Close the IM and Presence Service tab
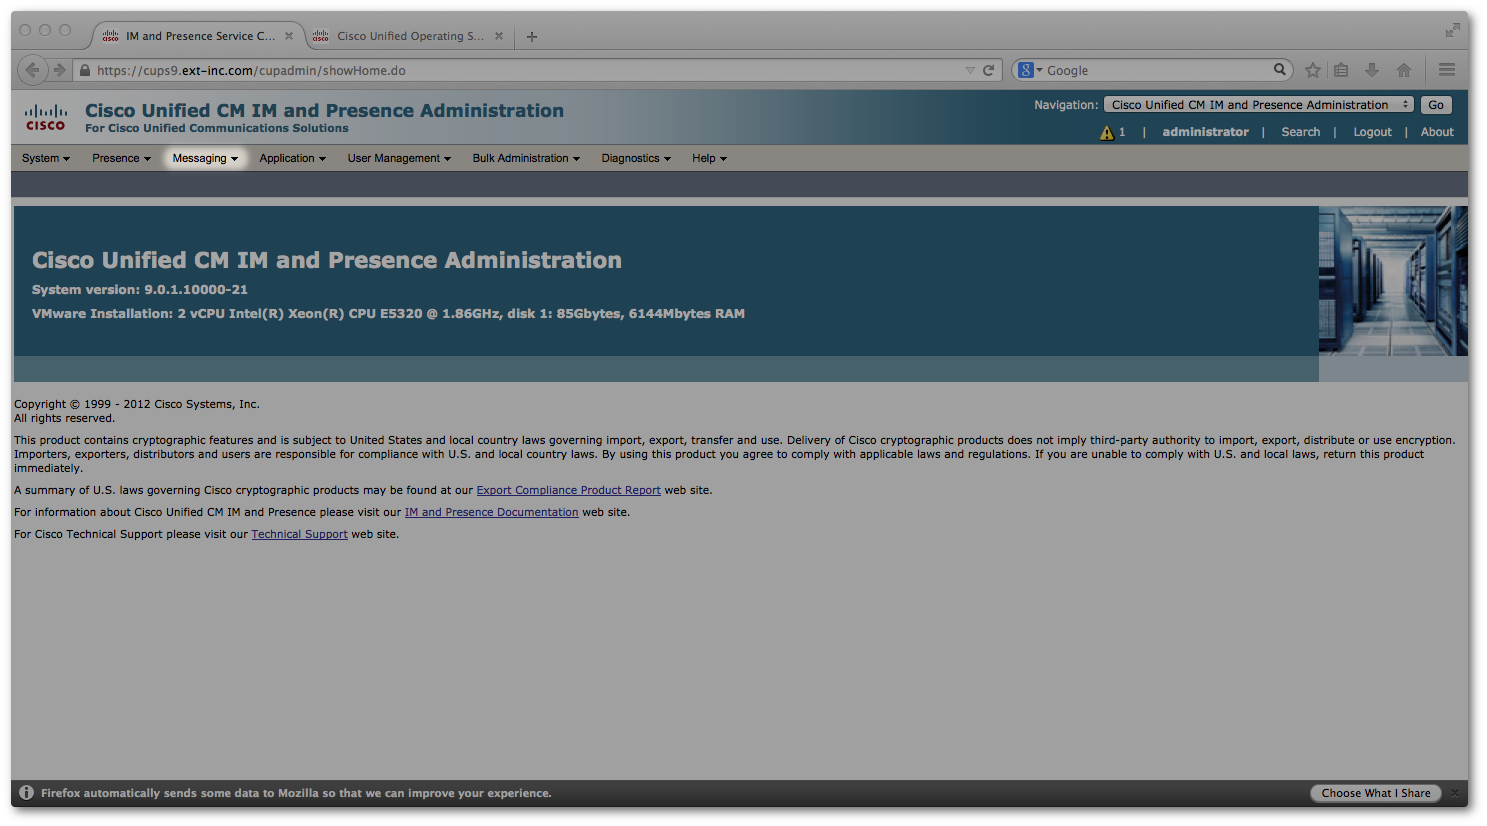The width and height of the screenshot is (1487, 826). [x=289, y=36]
